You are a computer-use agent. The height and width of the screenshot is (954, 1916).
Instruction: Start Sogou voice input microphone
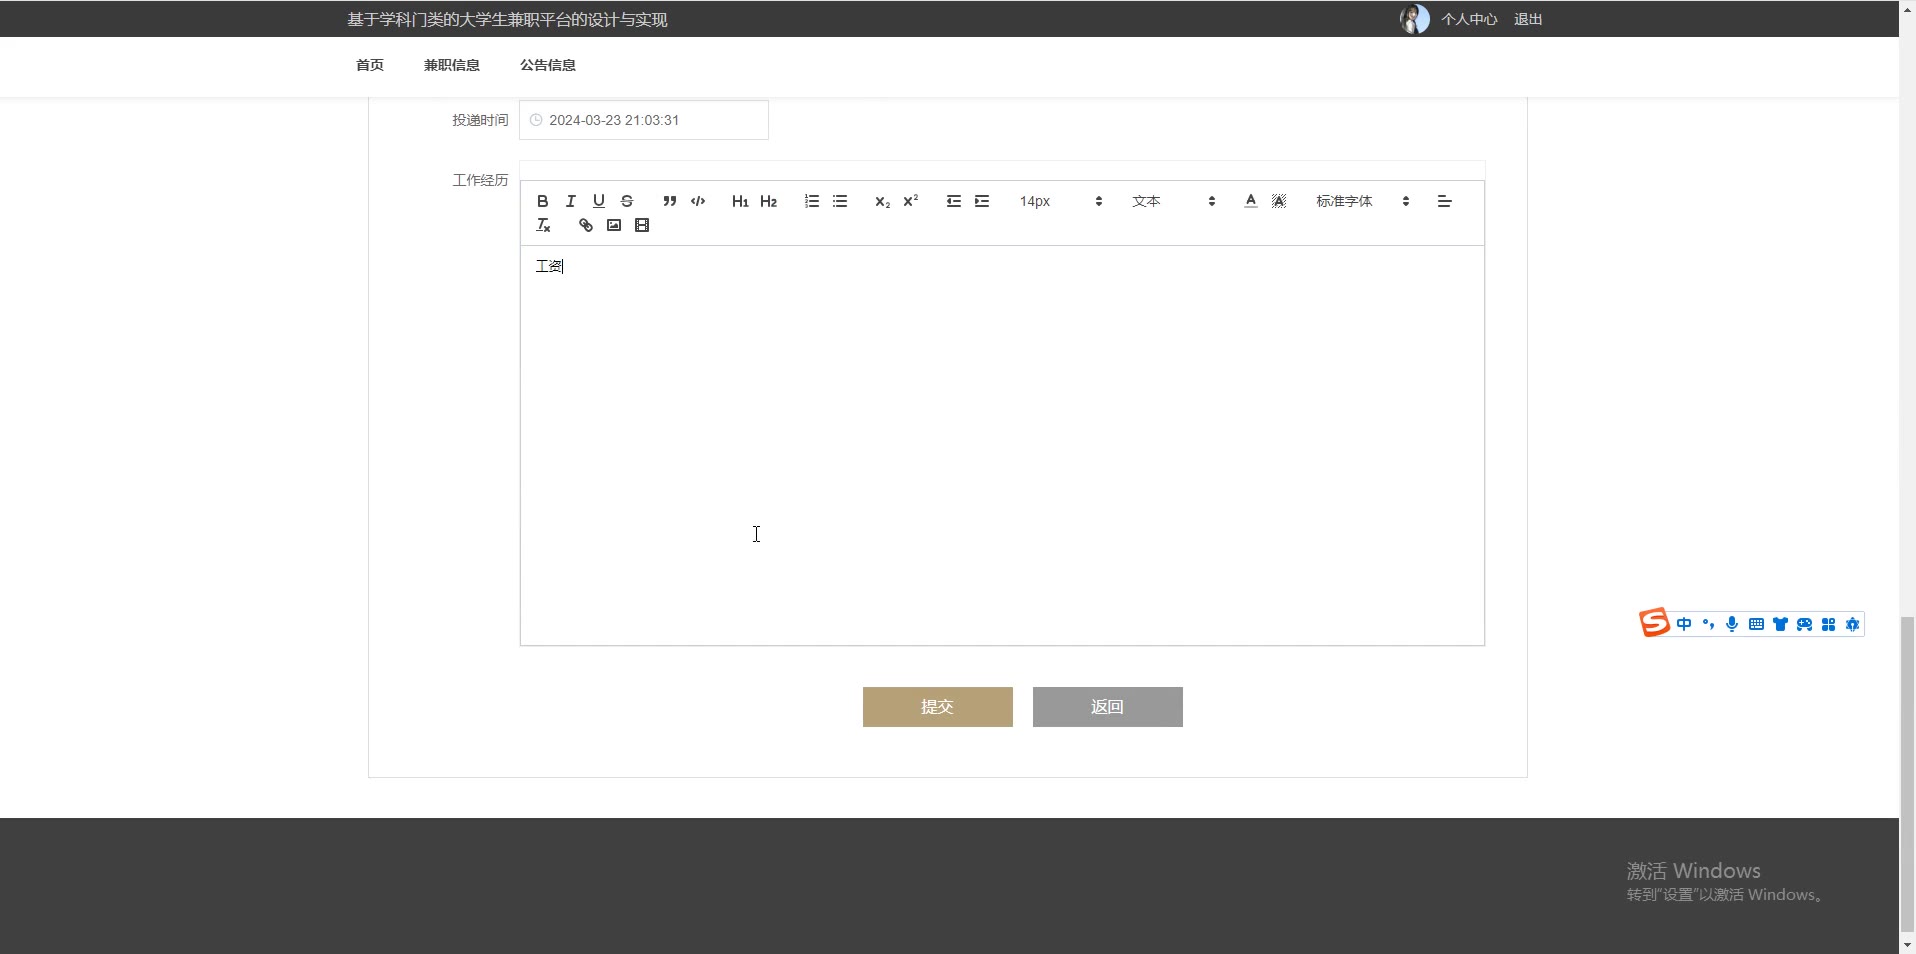(1732, 624)
